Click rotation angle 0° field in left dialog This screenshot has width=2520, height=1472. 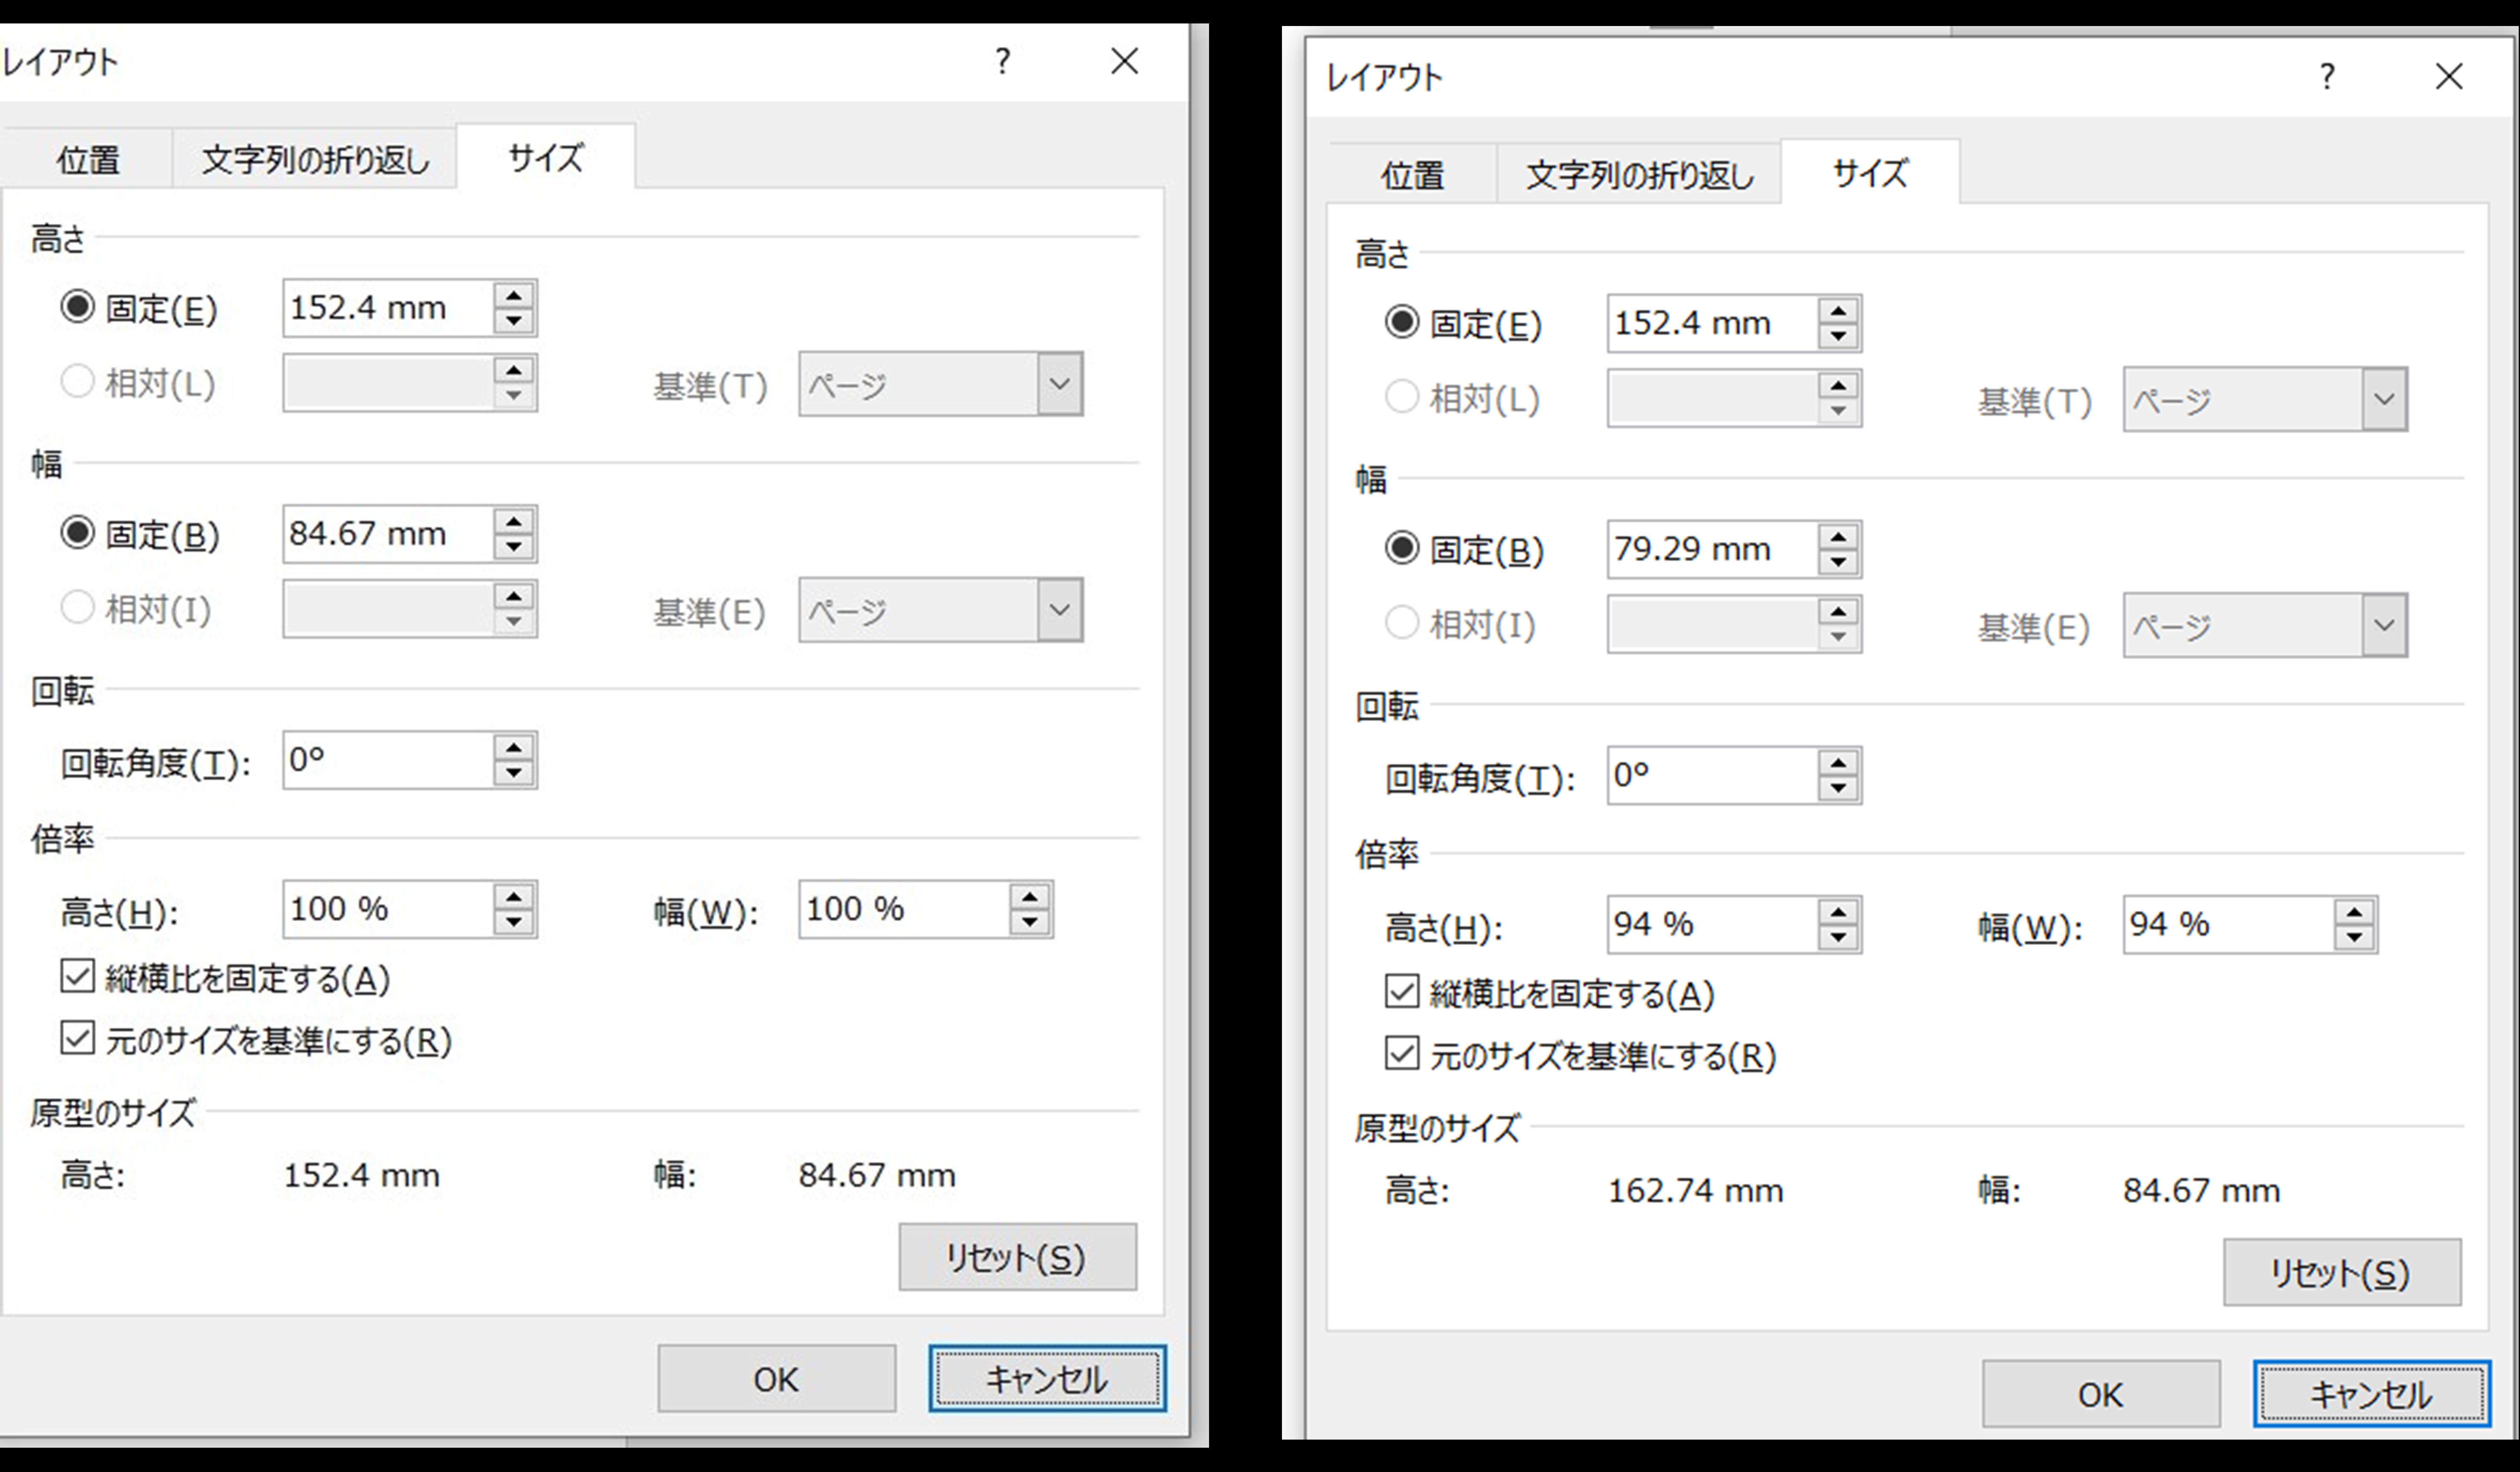(388, 760)
